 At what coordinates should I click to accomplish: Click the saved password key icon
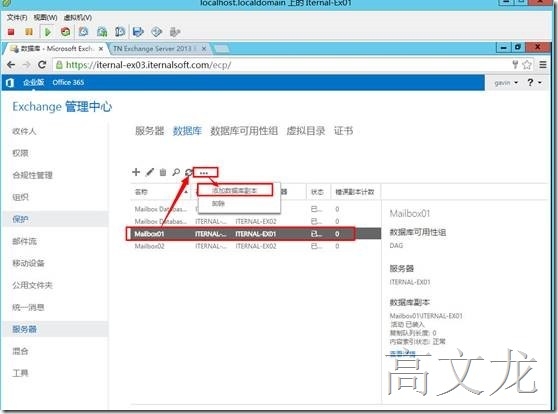coord(515,64)
